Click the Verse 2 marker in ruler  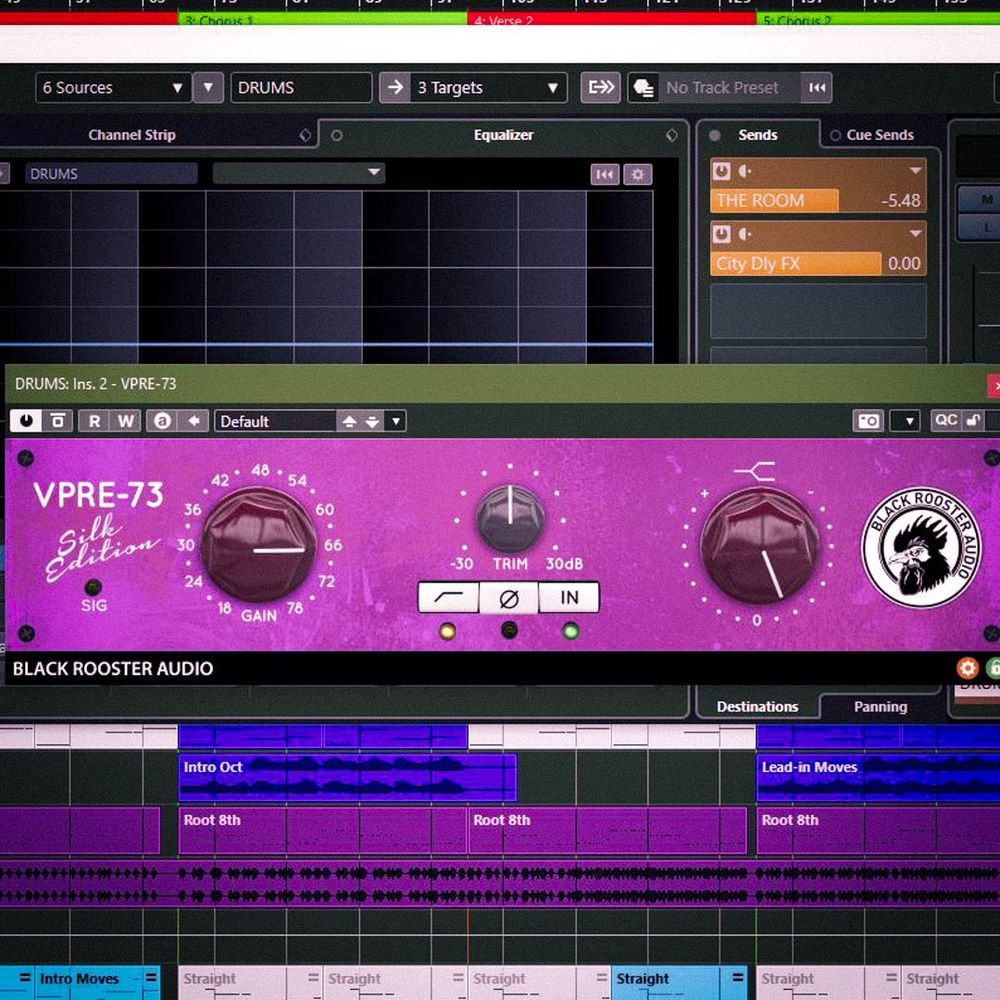tap(611, 20)
